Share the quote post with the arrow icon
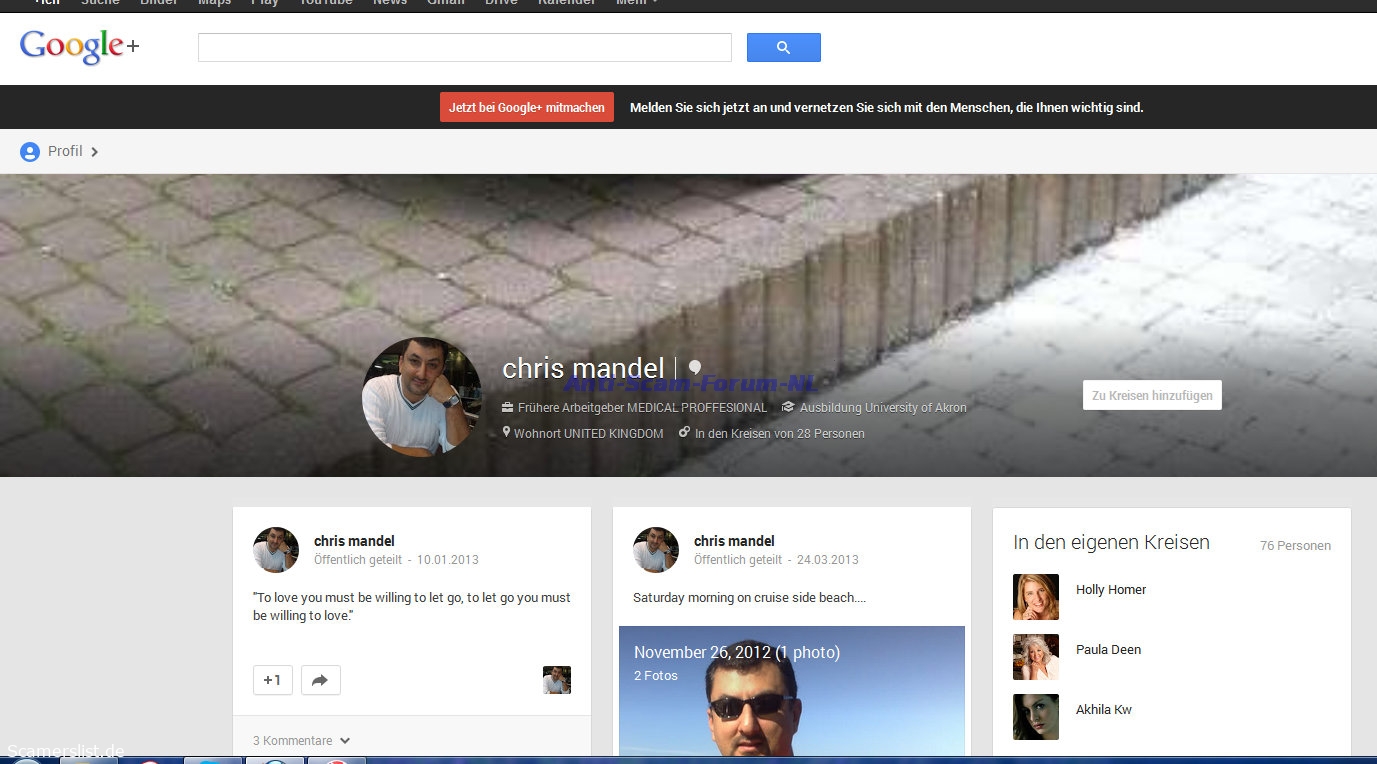The width and height of the screenshot is (1377, 764). coord(320,680)
